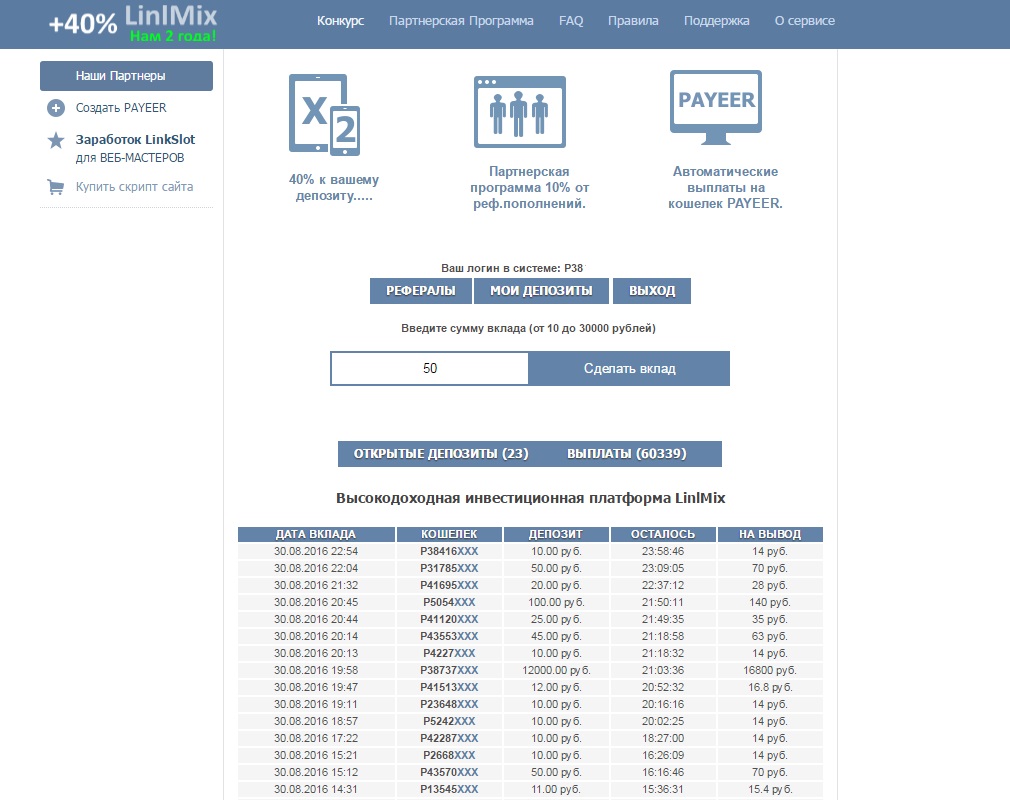The height and width of the screenshot is (800, 1010).
Task: Click the star icon beside Заработок LinkSlot
Action: 56,141
